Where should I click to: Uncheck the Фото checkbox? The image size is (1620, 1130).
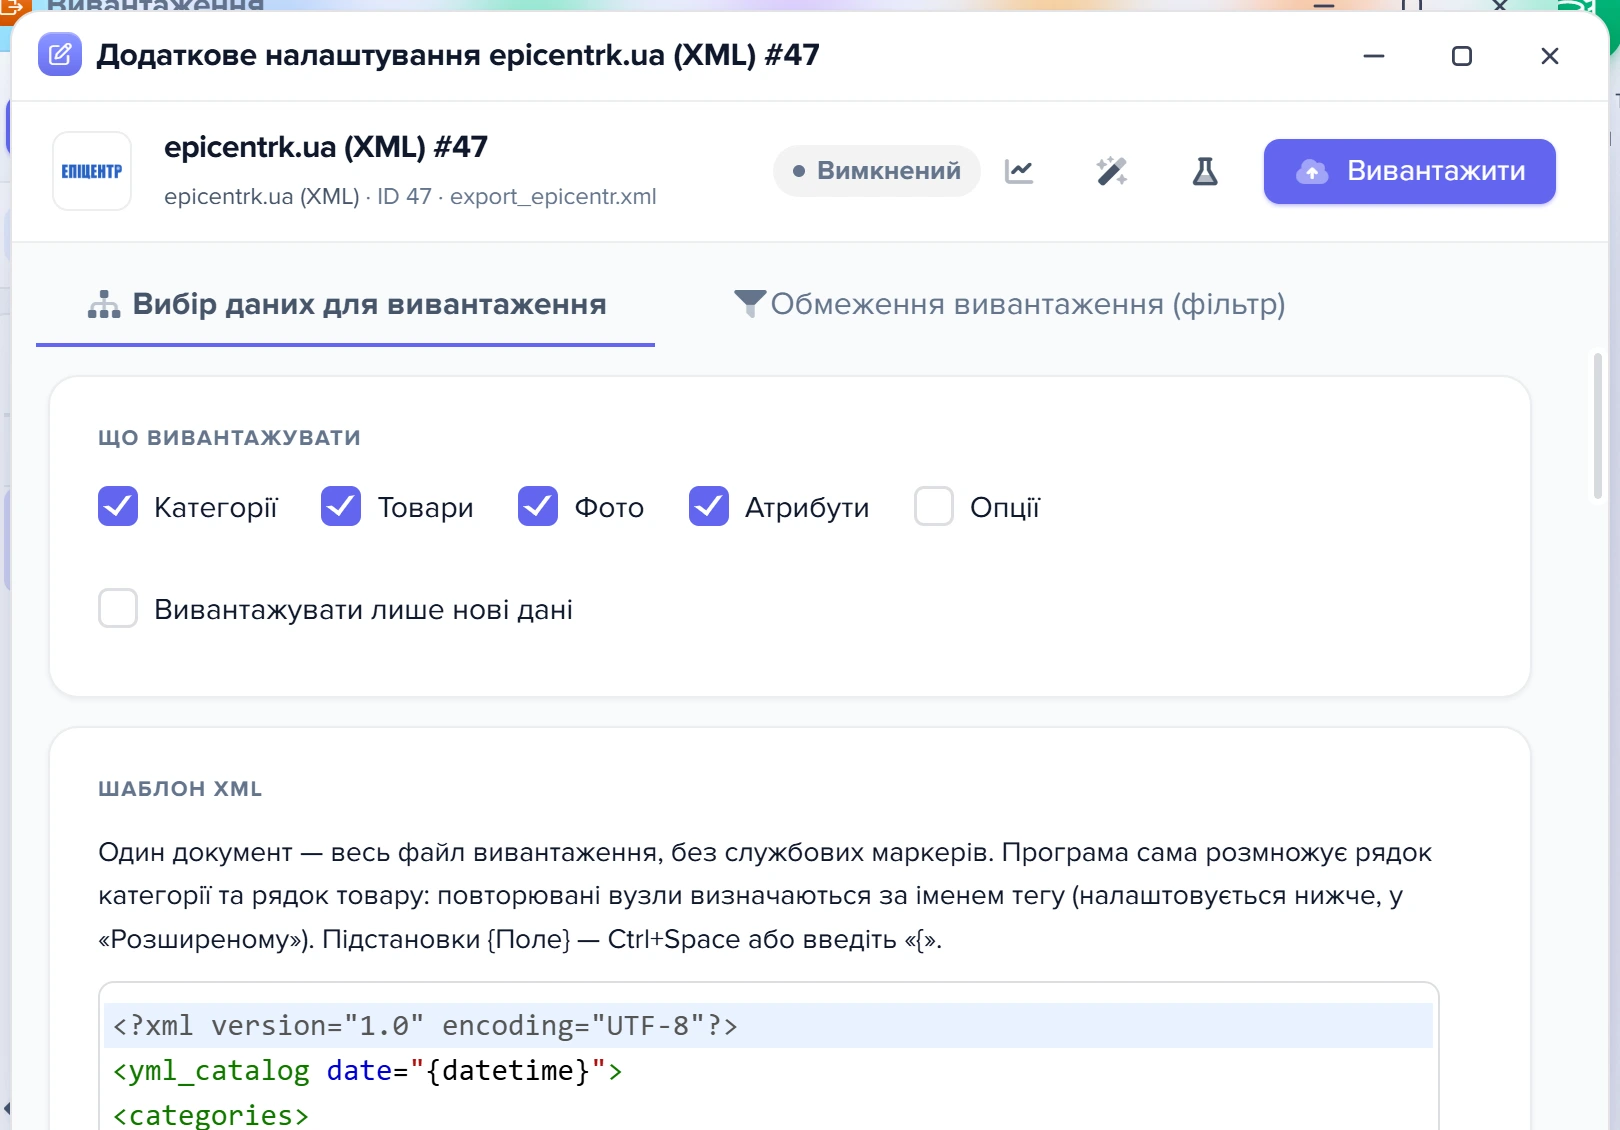[538, 506]
